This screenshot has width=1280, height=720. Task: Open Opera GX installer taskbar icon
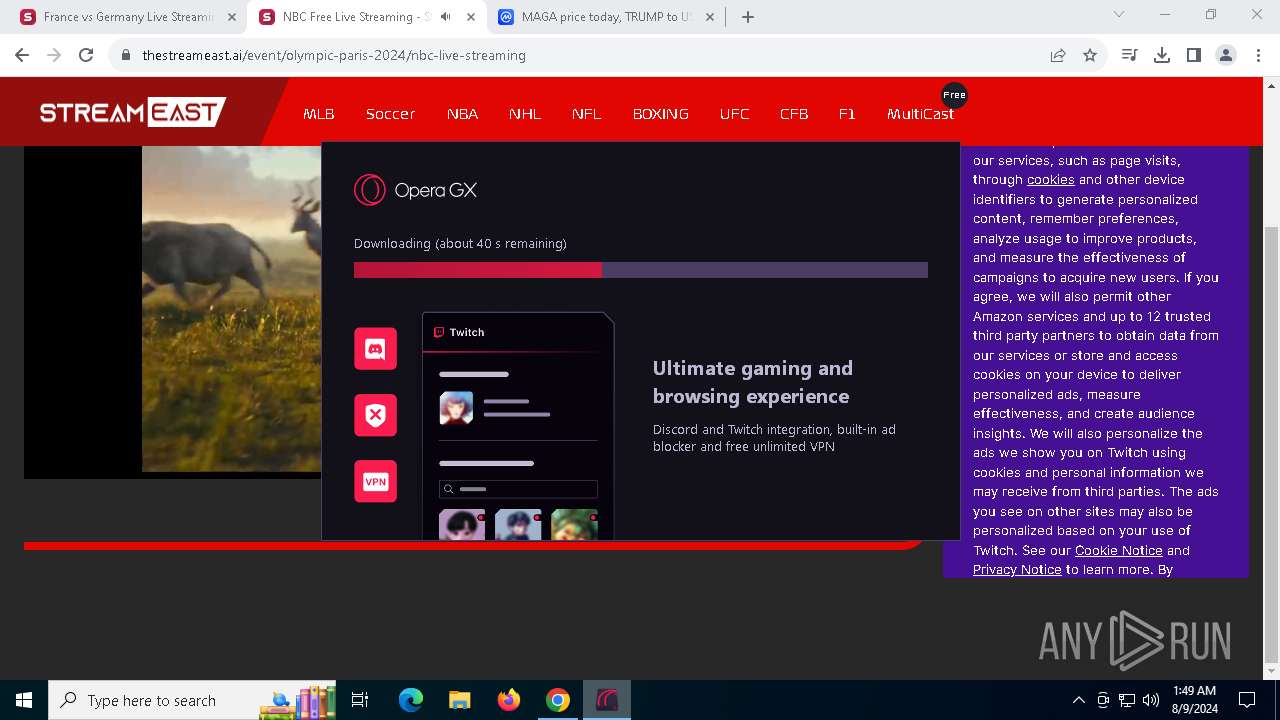[606, 700]
